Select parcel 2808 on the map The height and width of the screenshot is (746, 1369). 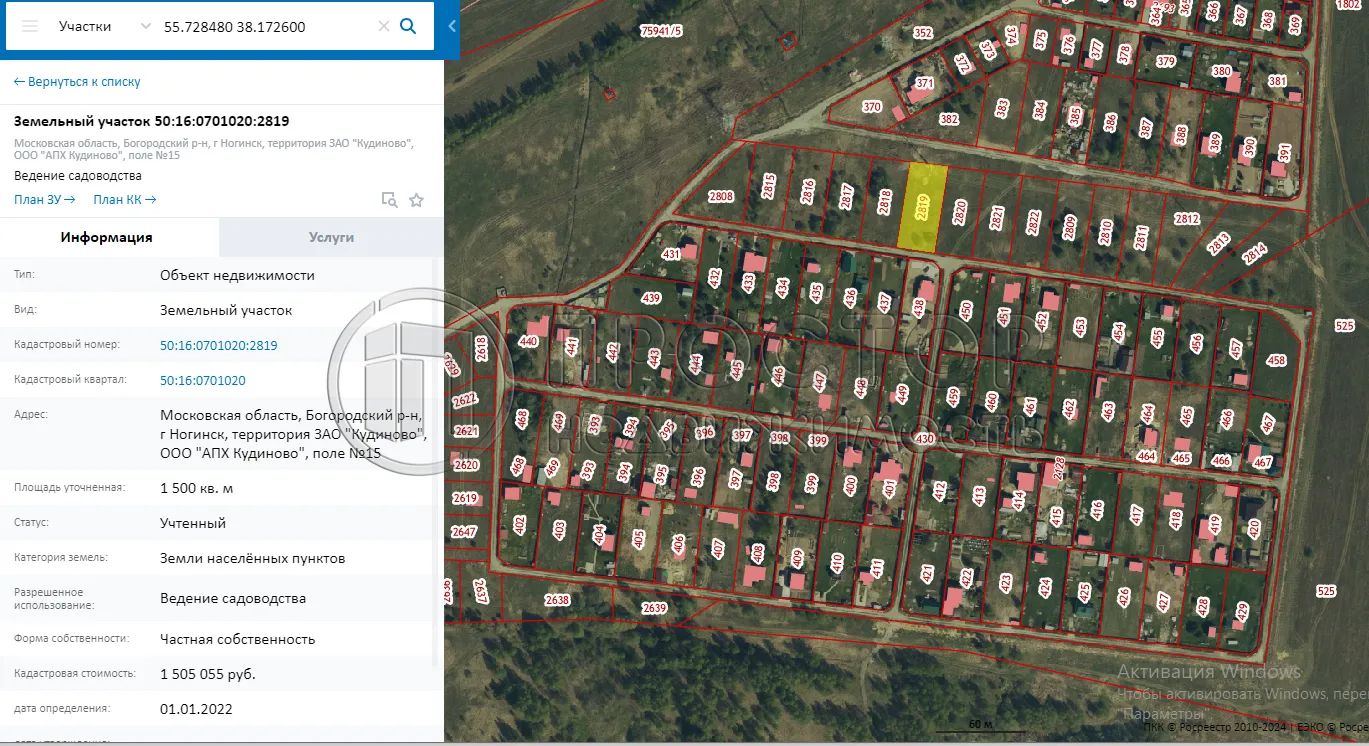720,197
